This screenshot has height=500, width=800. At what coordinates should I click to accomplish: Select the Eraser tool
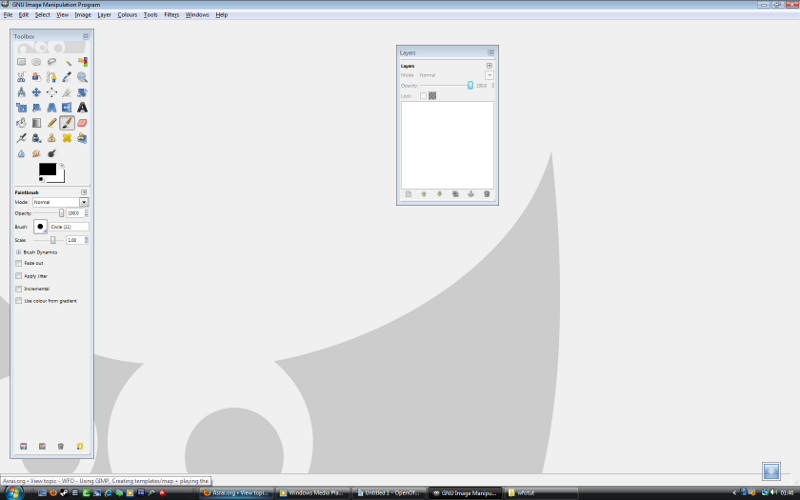click(82, 123)
